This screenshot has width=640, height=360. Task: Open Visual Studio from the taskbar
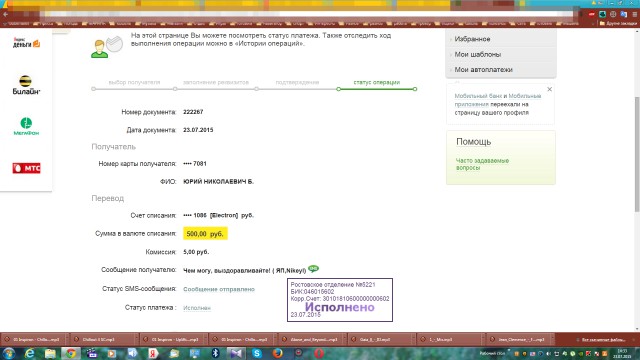[236, 353]
